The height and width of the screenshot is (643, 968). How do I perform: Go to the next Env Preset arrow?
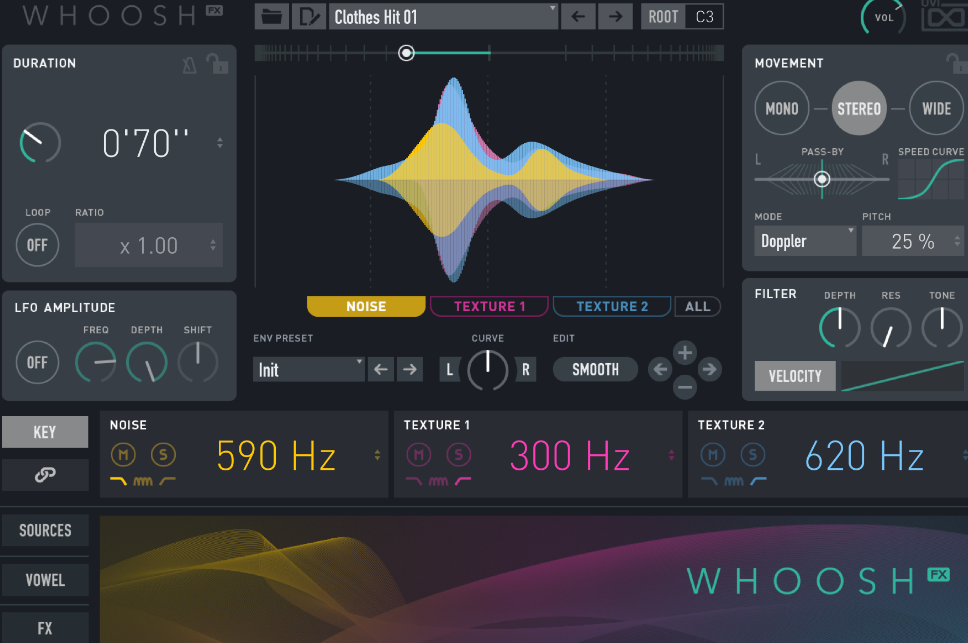pyautogui.click(x=410, y=370)
